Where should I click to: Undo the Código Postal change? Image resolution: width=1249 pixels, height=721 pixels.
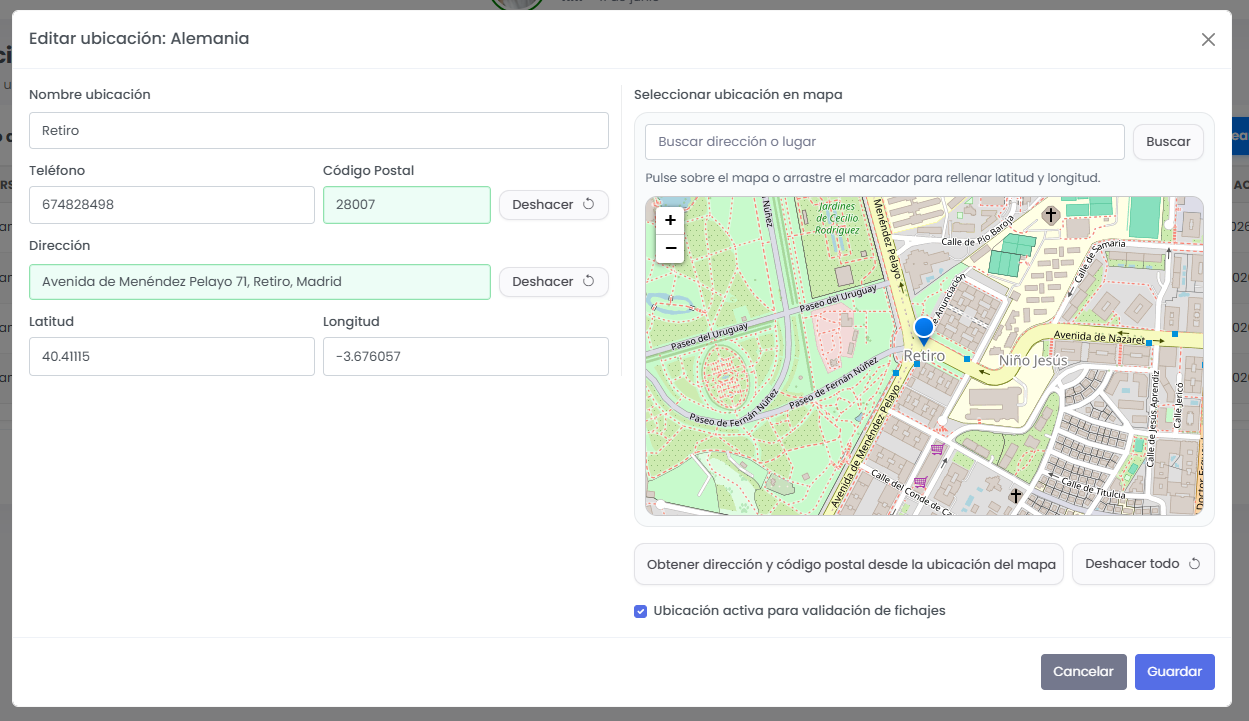pyautogui.click(x=553, y=205)
